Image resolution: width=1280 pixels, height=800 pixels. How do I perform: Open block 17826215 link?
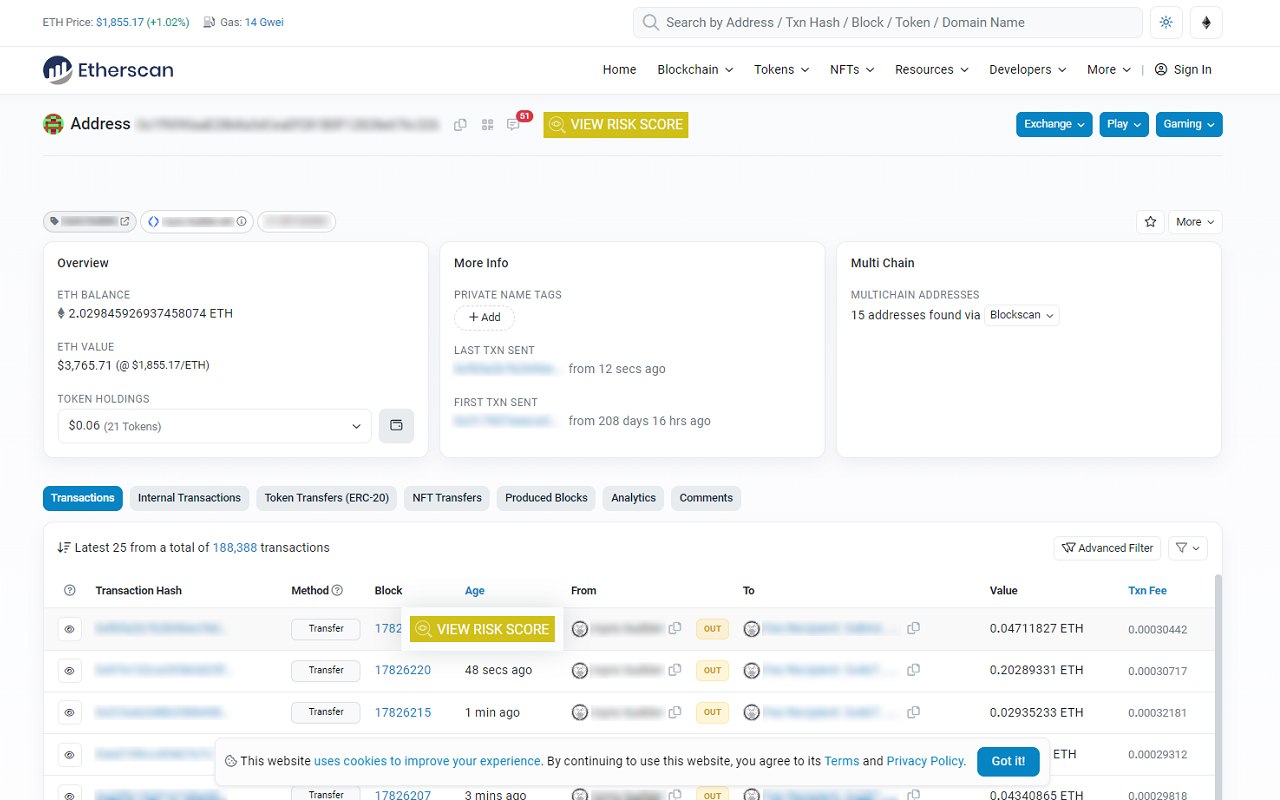tap(403, 712)
